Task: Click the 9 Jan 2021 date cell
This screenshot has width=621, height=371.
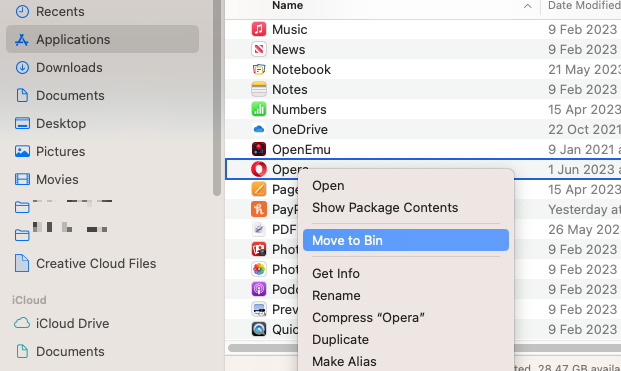Action: coord(584,149)
